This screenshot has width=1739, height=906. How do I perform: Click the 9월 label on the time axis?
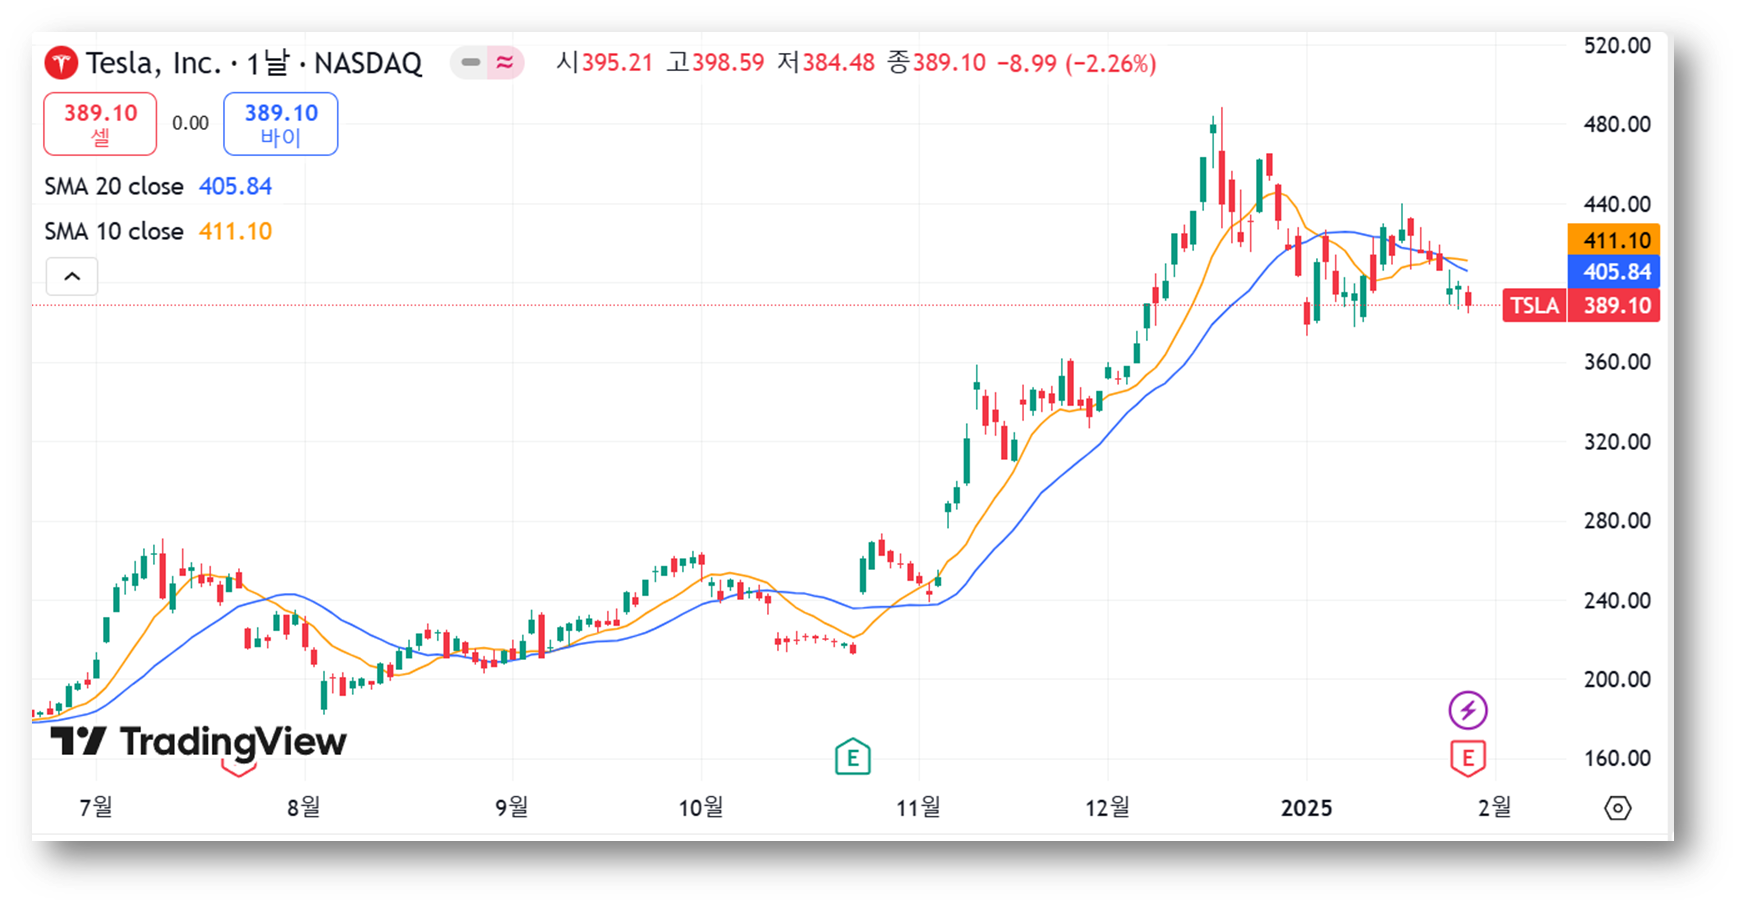[511, 808]
